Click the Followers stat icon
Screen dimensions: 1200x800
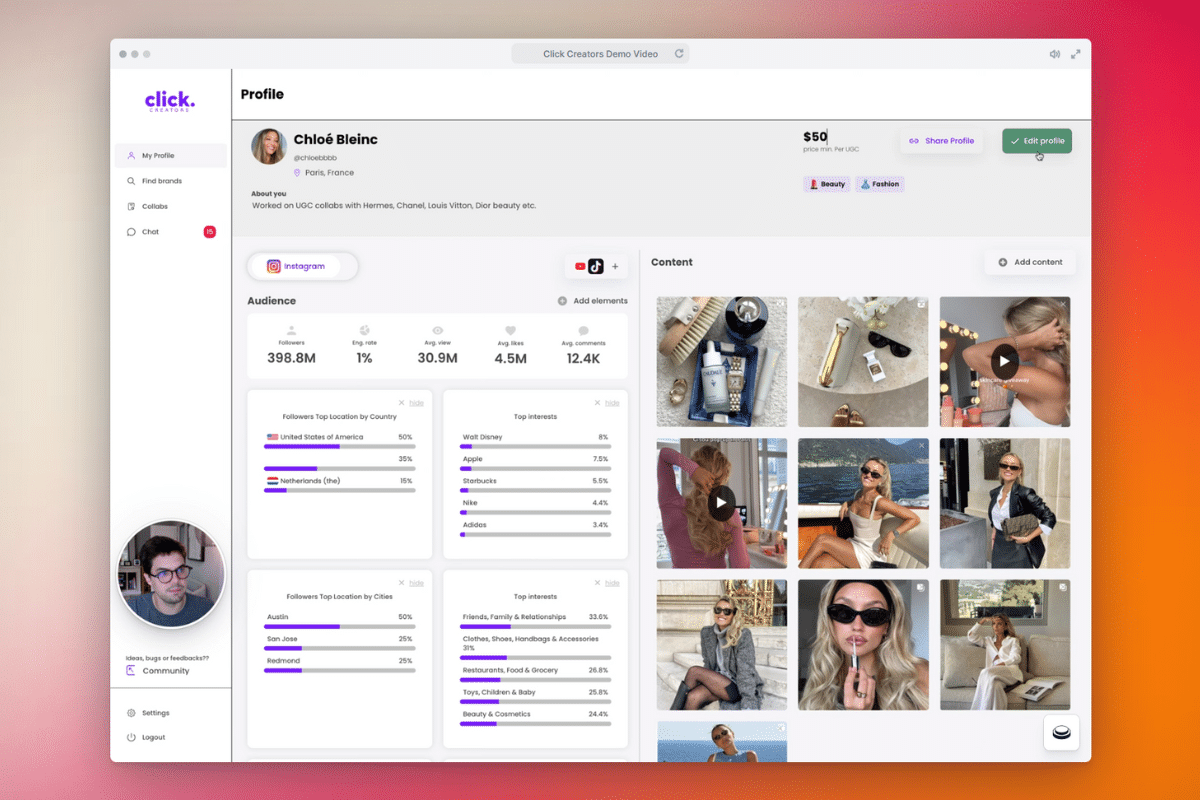(x=292, y=330)
